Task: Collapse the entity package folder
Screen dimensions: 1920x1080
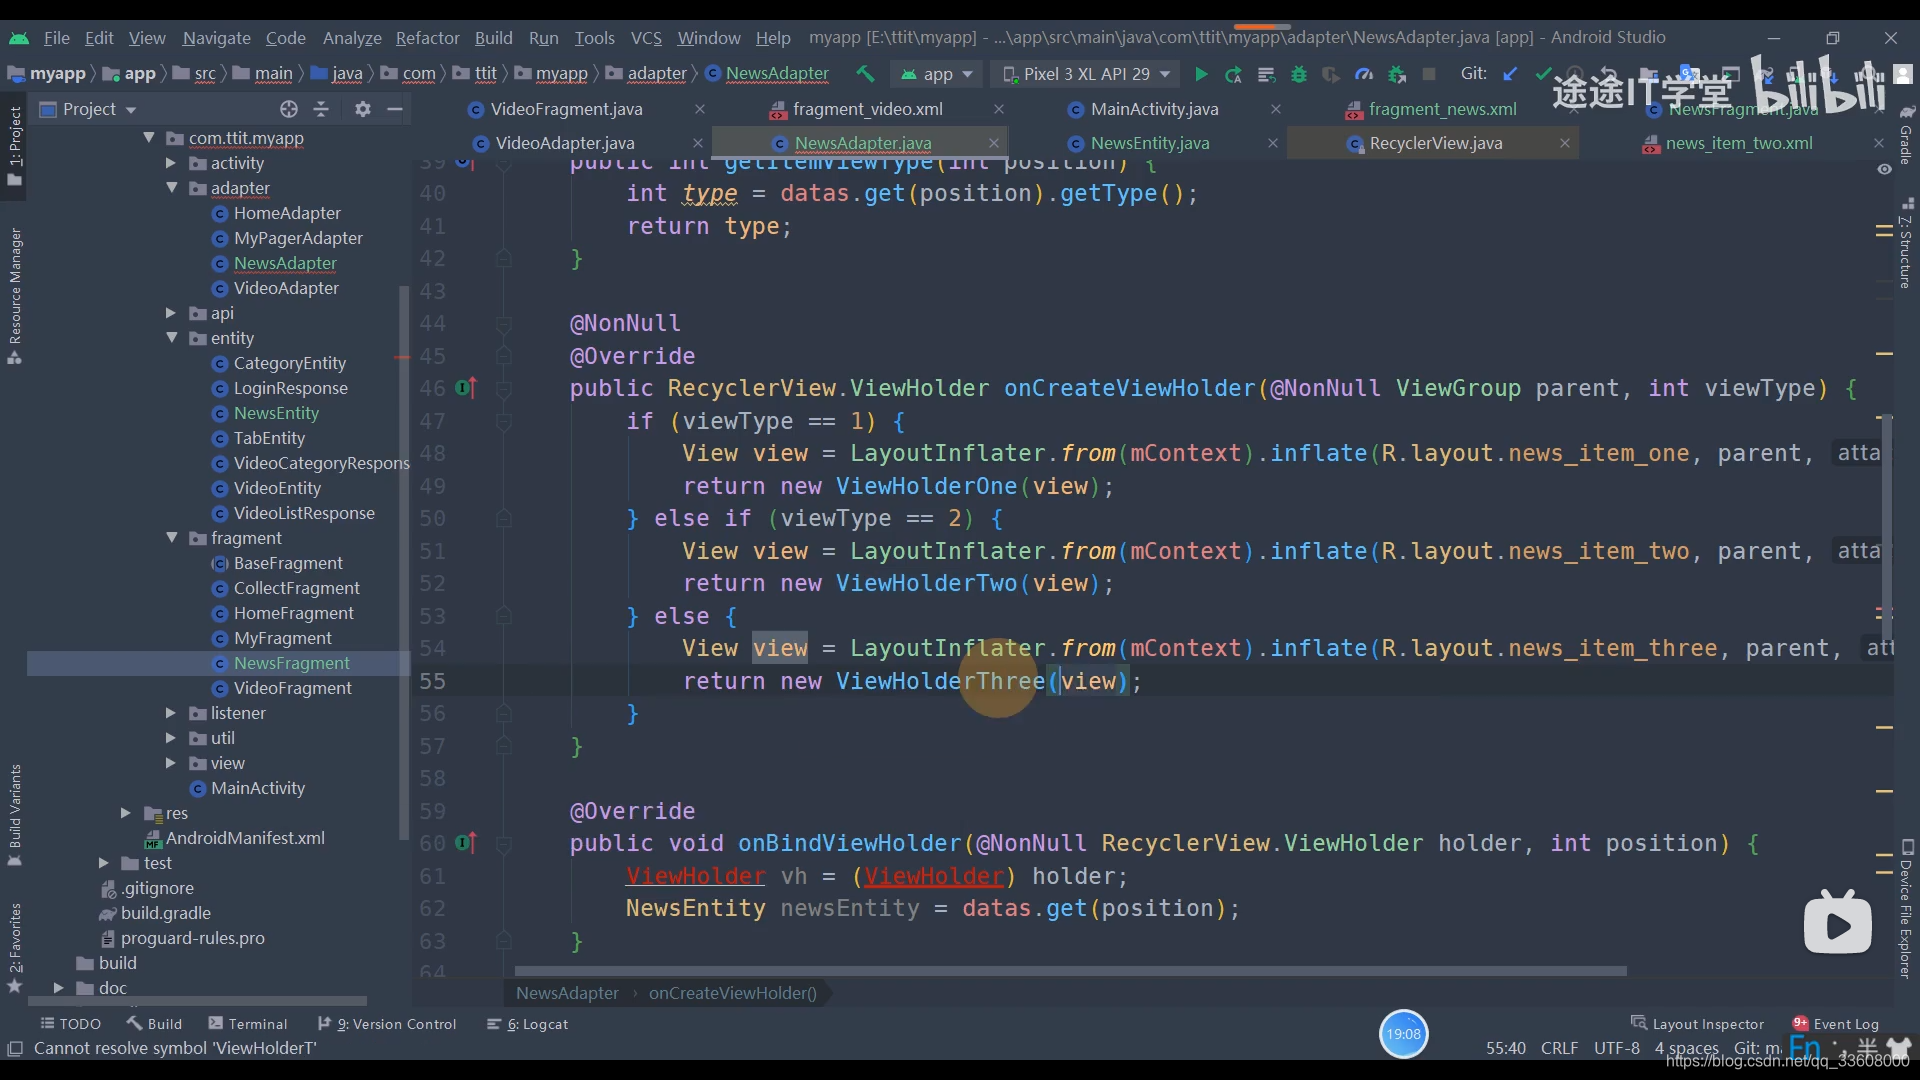Action: tap(171, 338)
